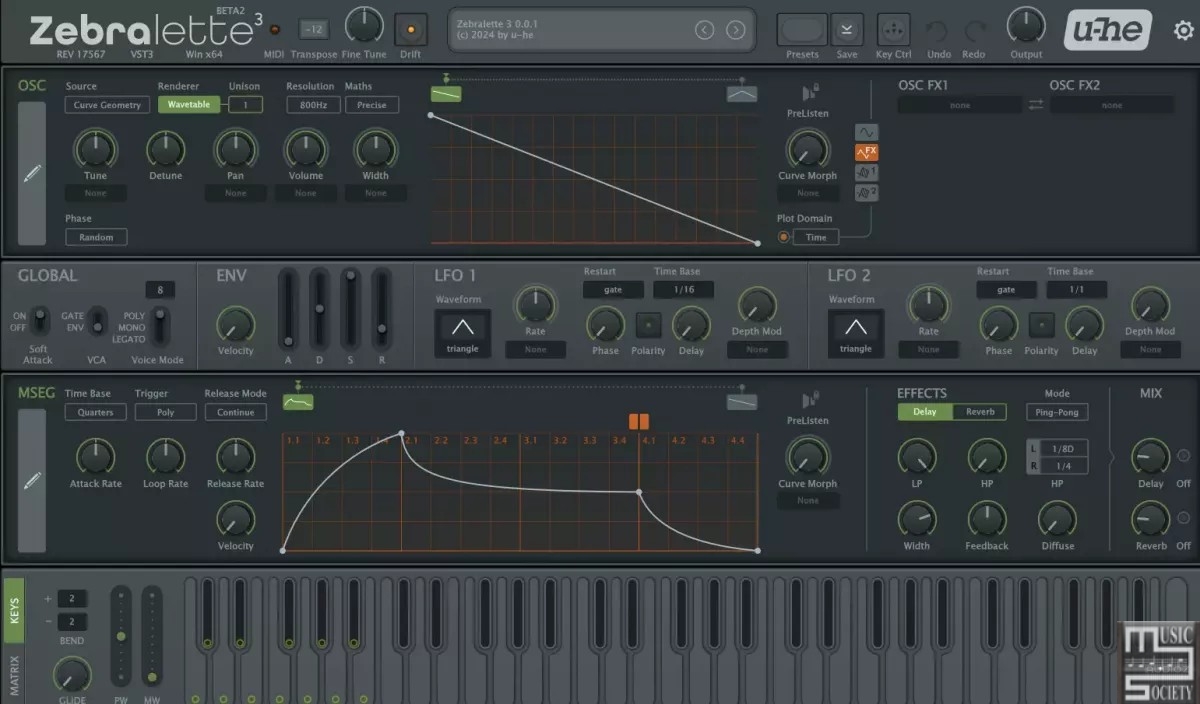The width and height of the screenshot is (1200, 704).
Task: Switch to the Delay effects tab
Action: point(925,412)
